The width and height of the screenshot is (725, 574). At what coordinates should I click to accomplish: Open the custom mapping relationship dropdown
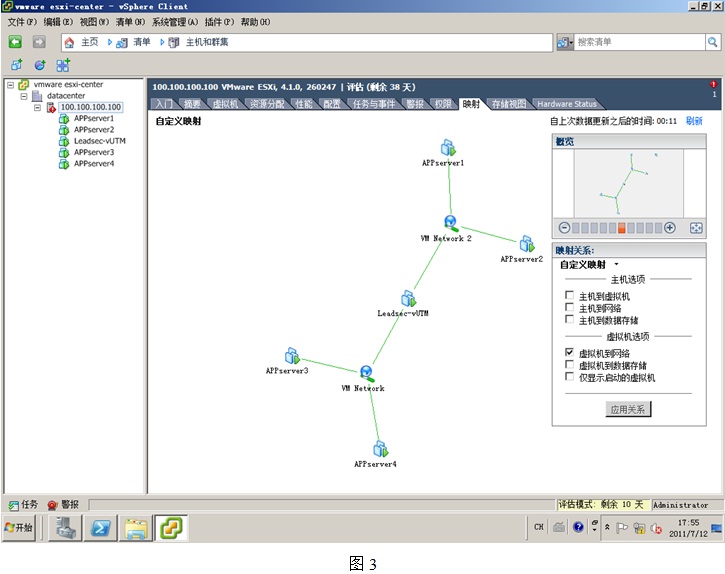pyautogui.click(x=616, y=264)
